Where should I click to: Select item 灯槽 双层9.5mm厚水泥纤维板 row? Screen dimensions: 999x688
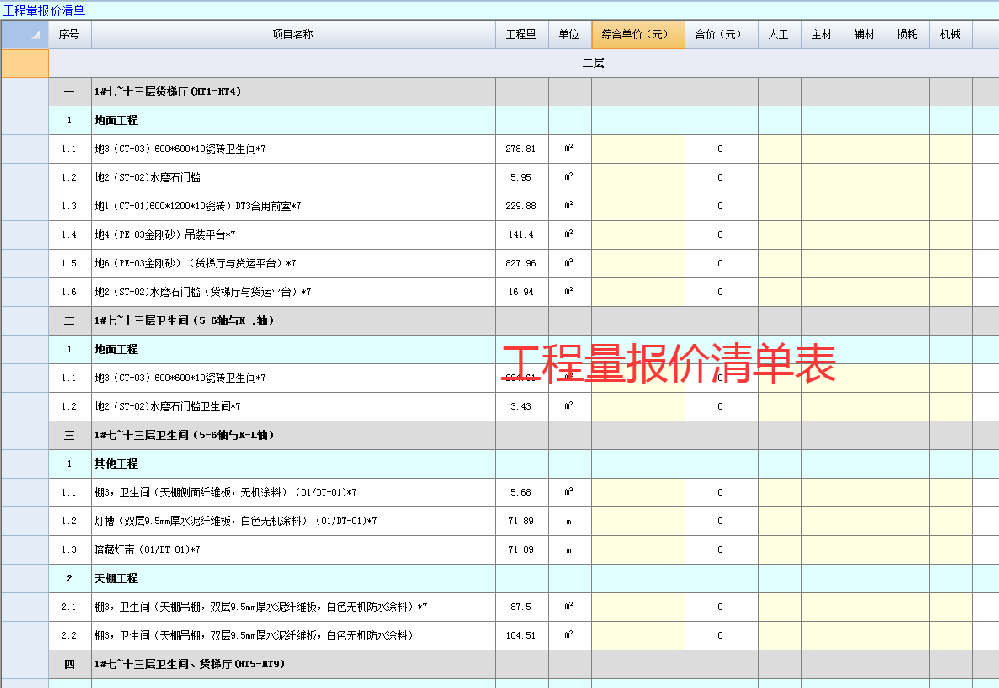(x=293, y=521)
